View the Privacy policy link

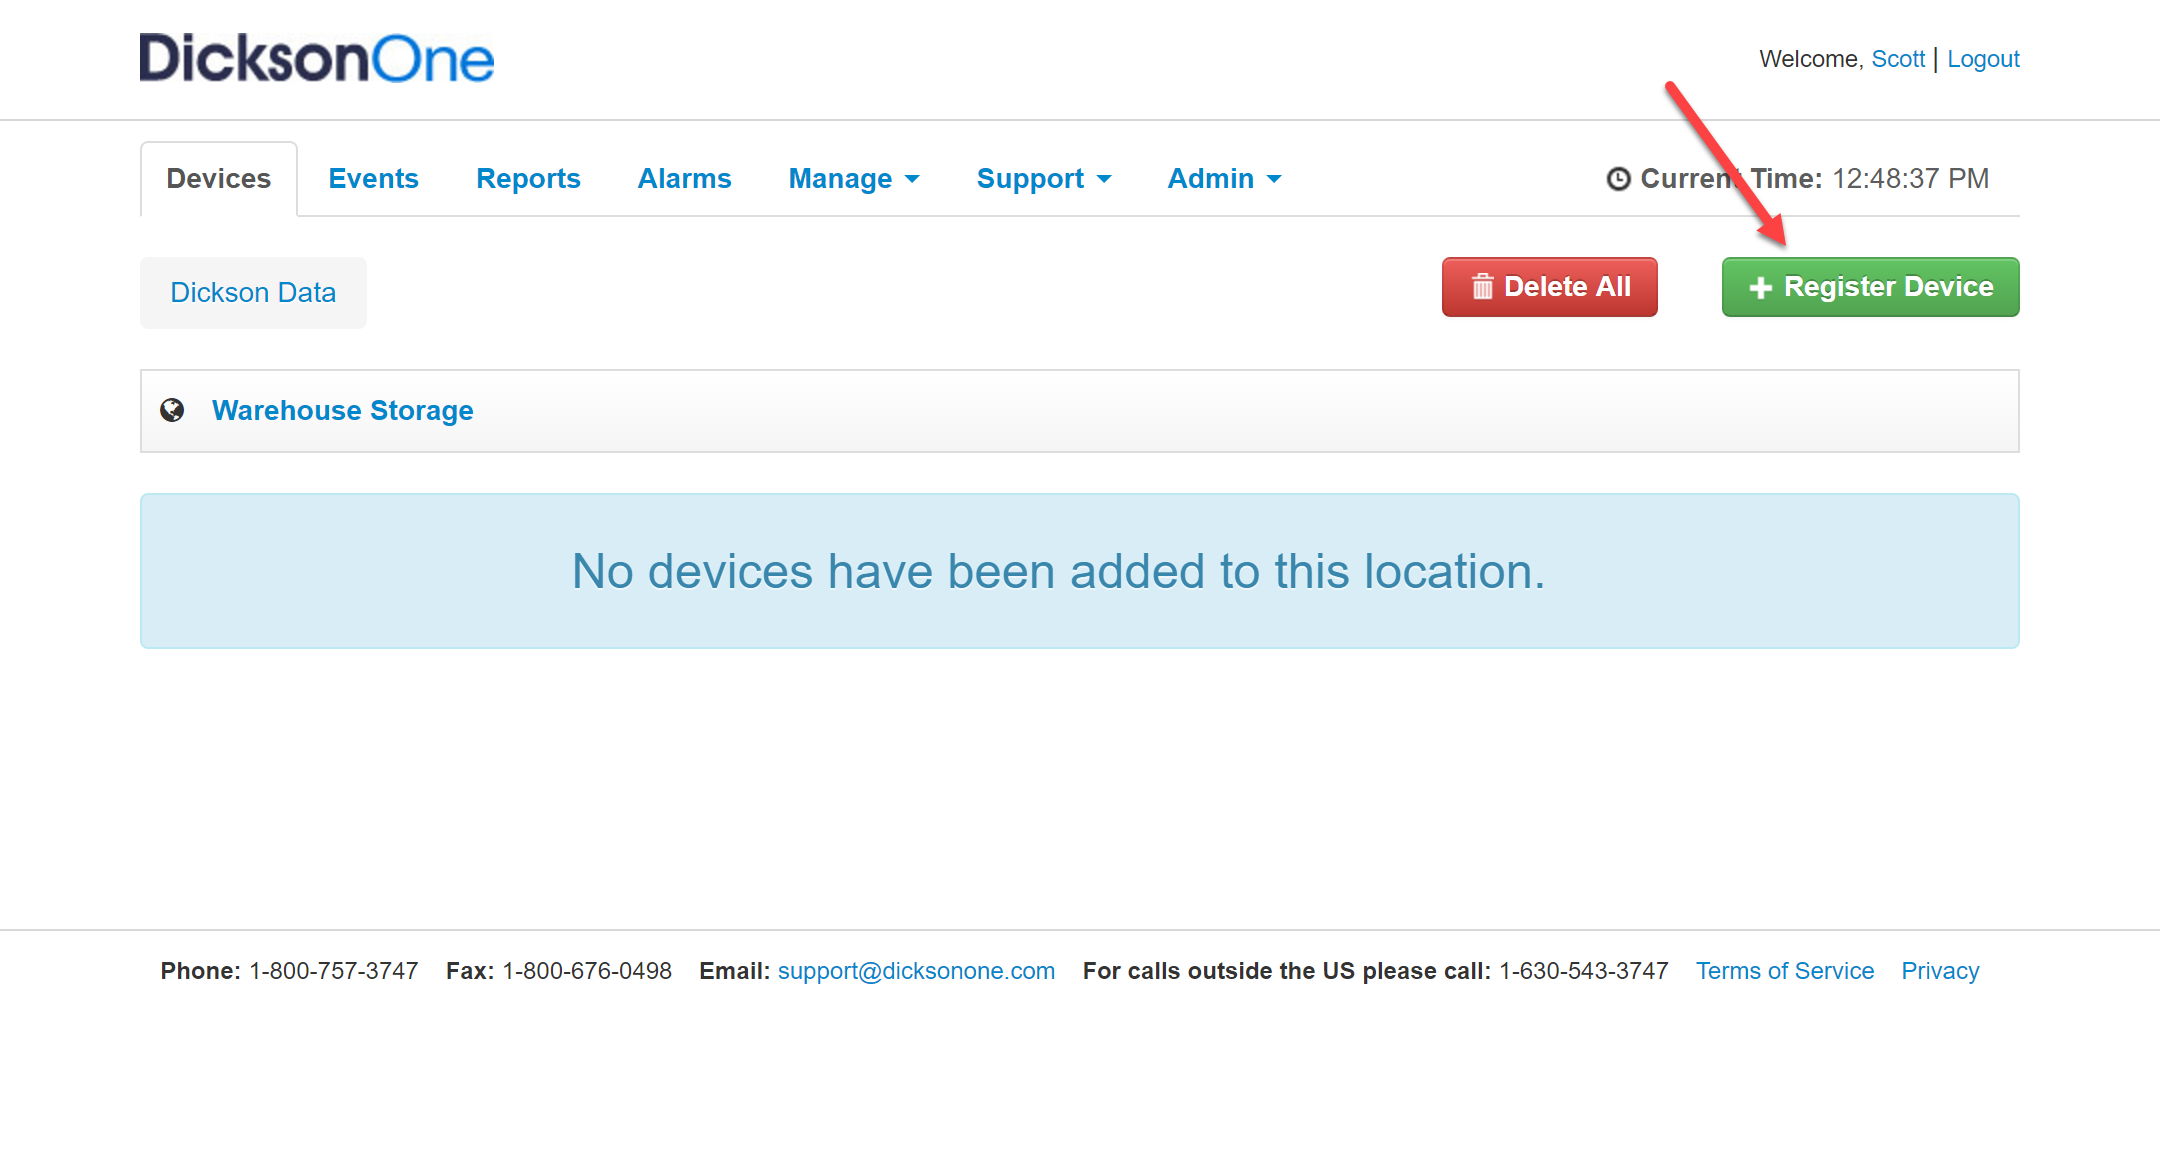tap(1940, 971)
